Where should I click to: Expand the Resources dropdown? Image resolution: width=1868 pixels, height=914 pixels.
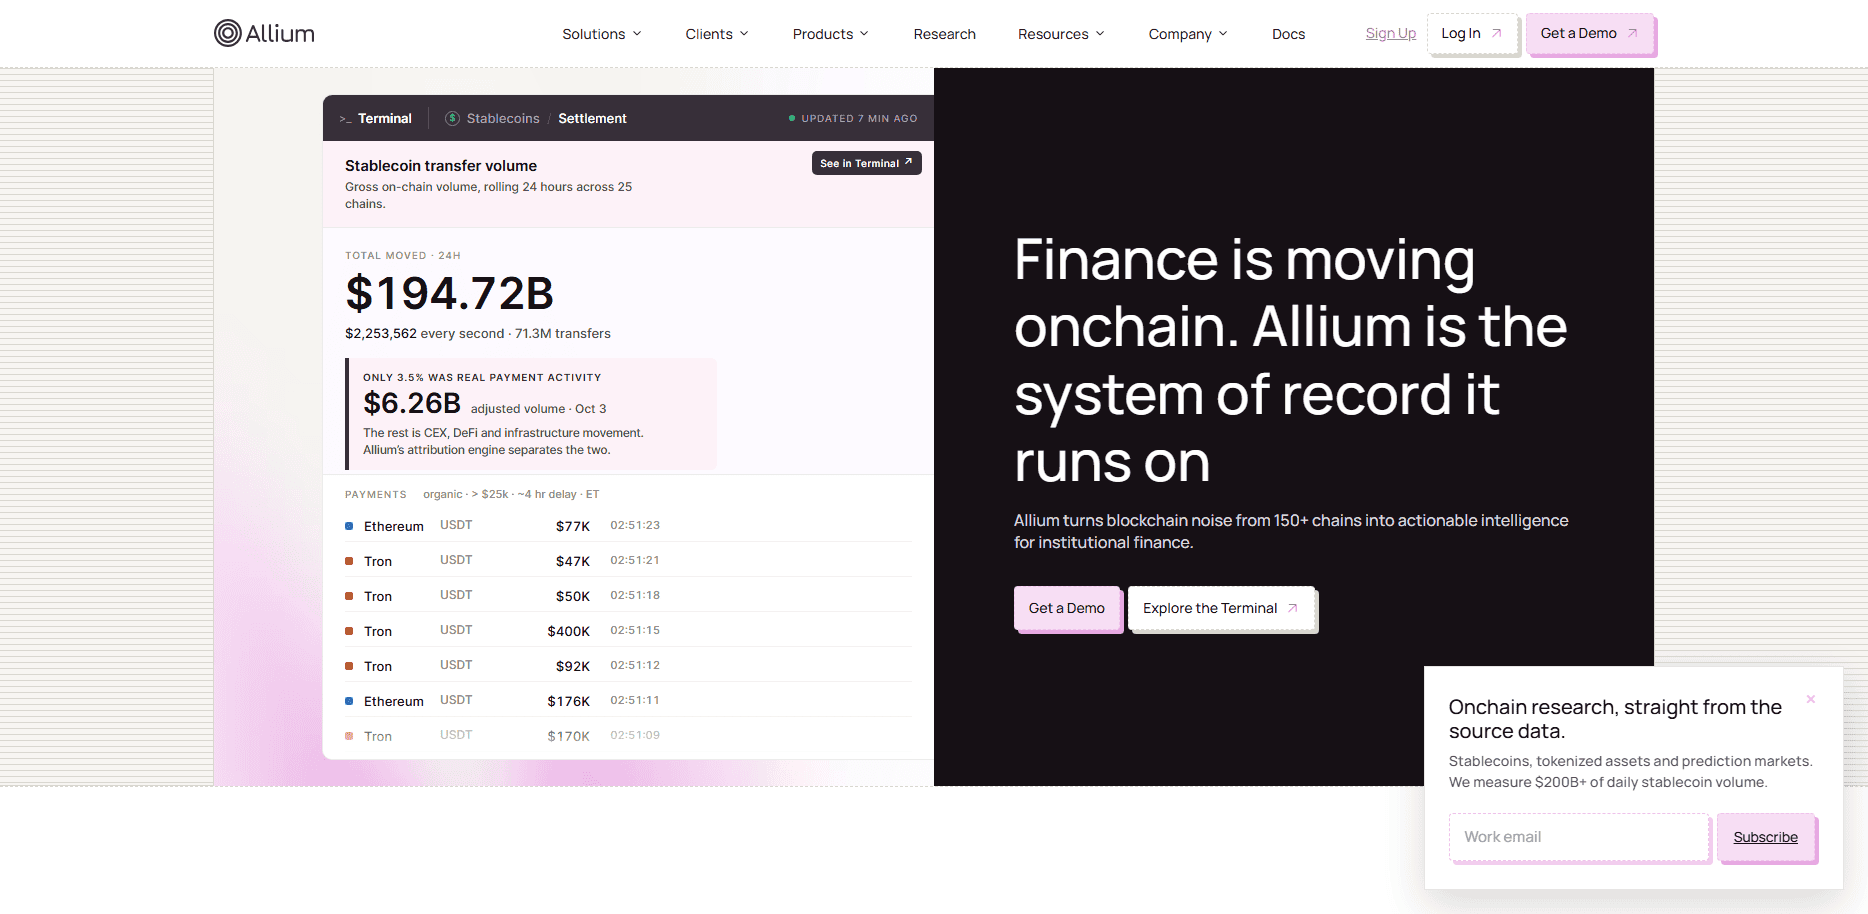pyautogui.click(x=1061, y=34)
